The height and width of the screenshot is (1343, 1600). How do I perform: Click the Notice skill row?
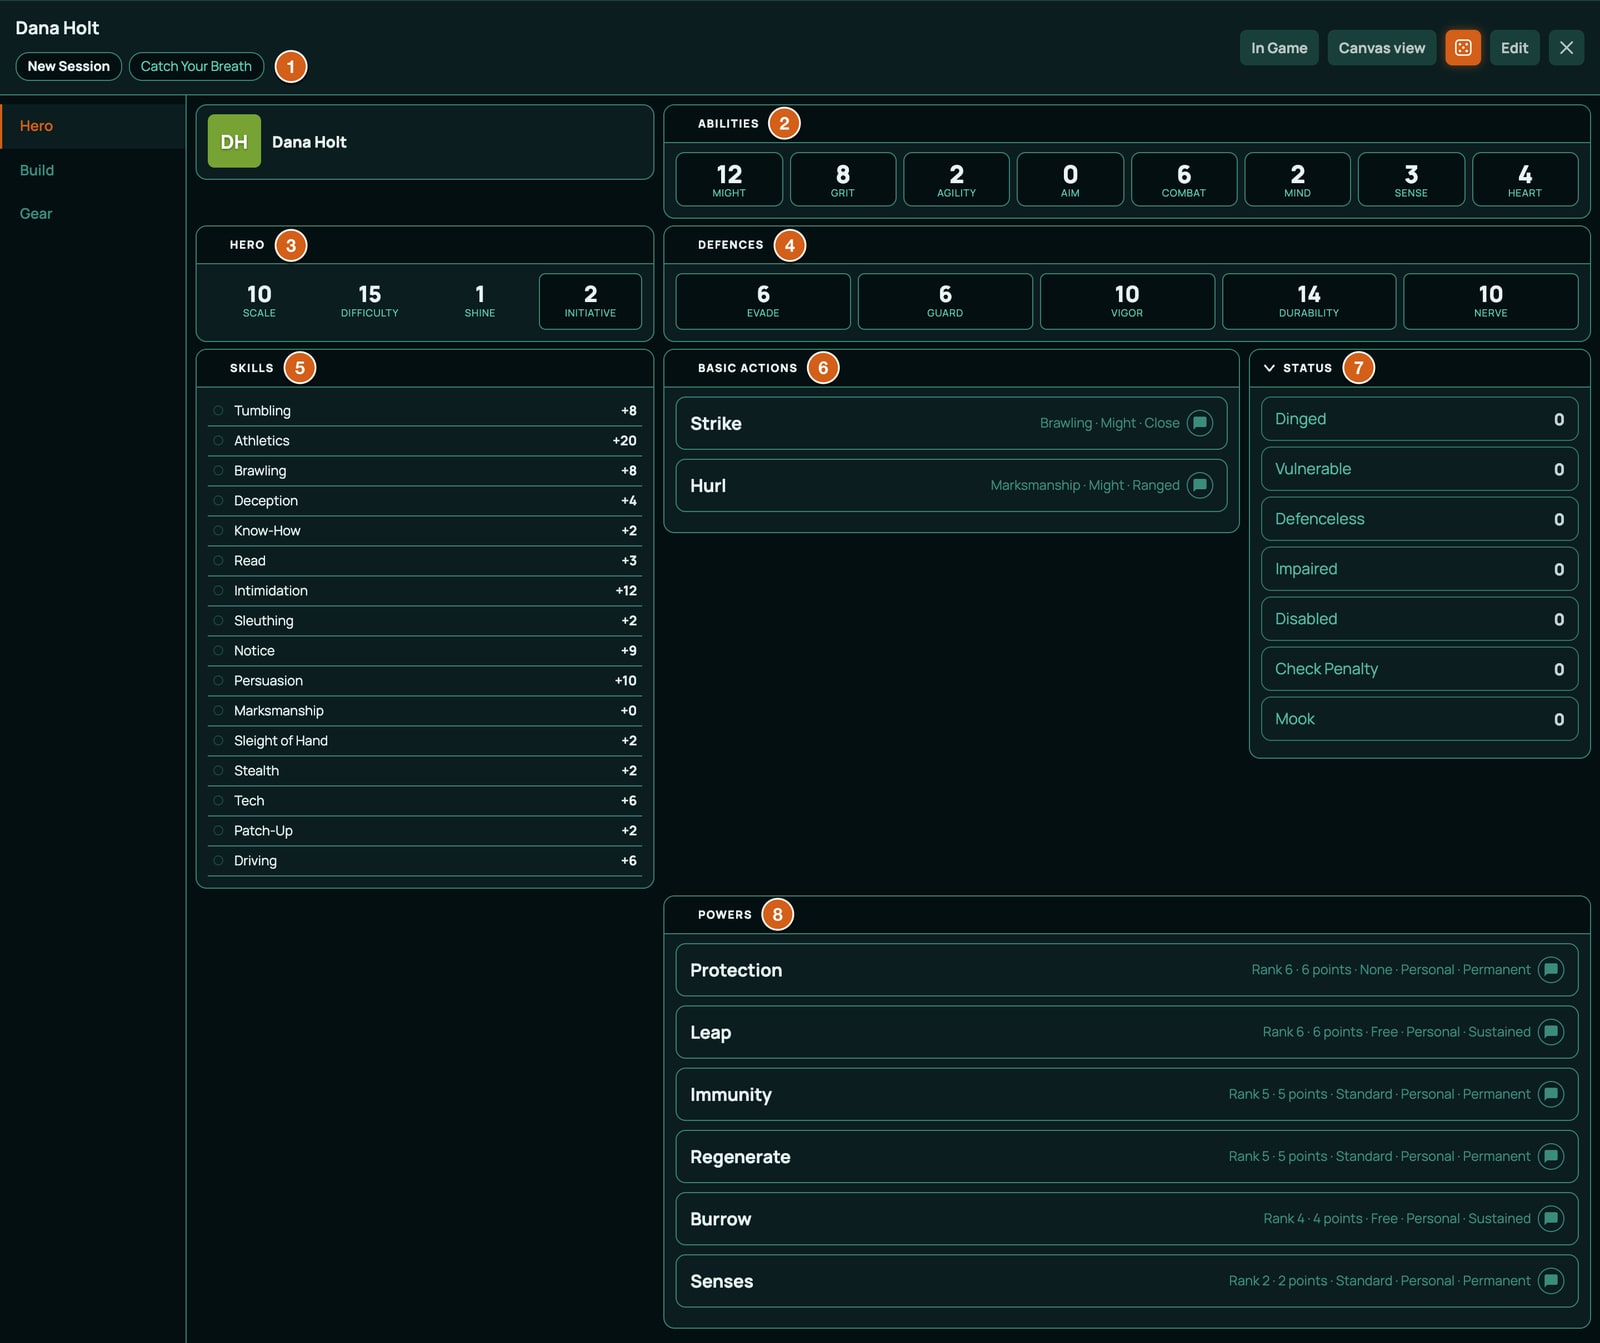click(425, 651)
